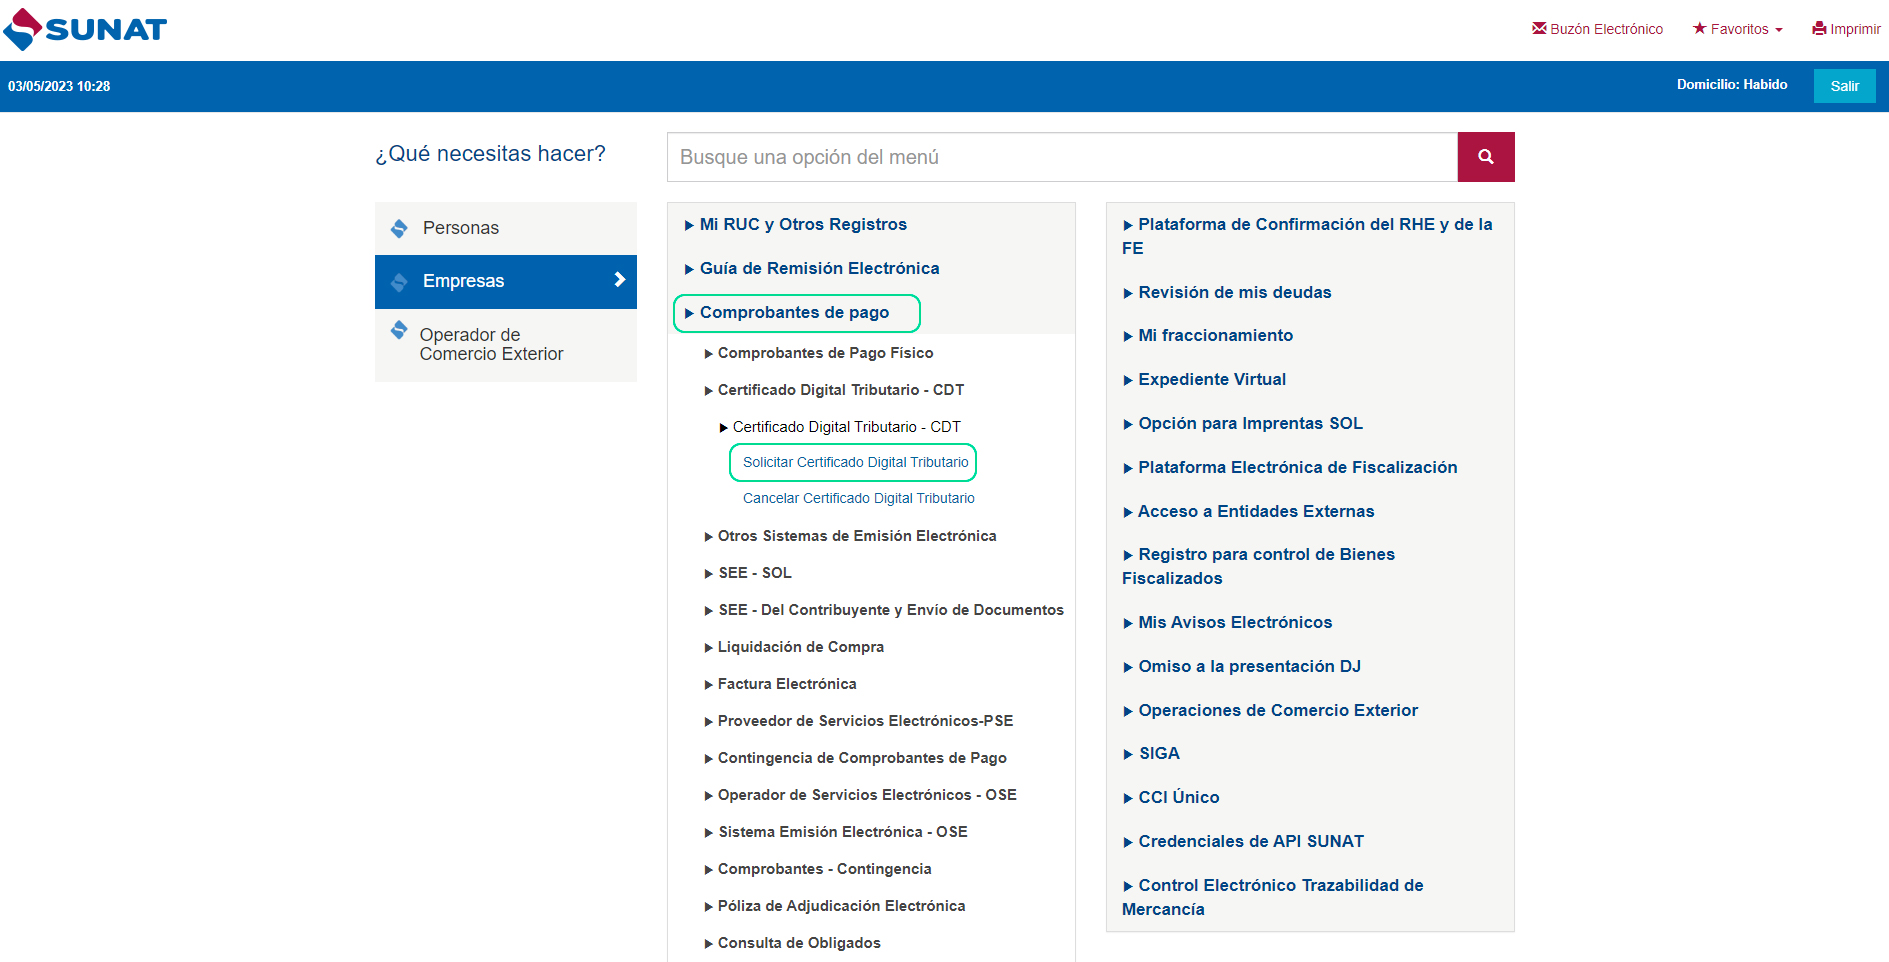1889x962 pixels.
Task: Click the Operador de Comercio Exterior icon
Action: pos(399,330)
